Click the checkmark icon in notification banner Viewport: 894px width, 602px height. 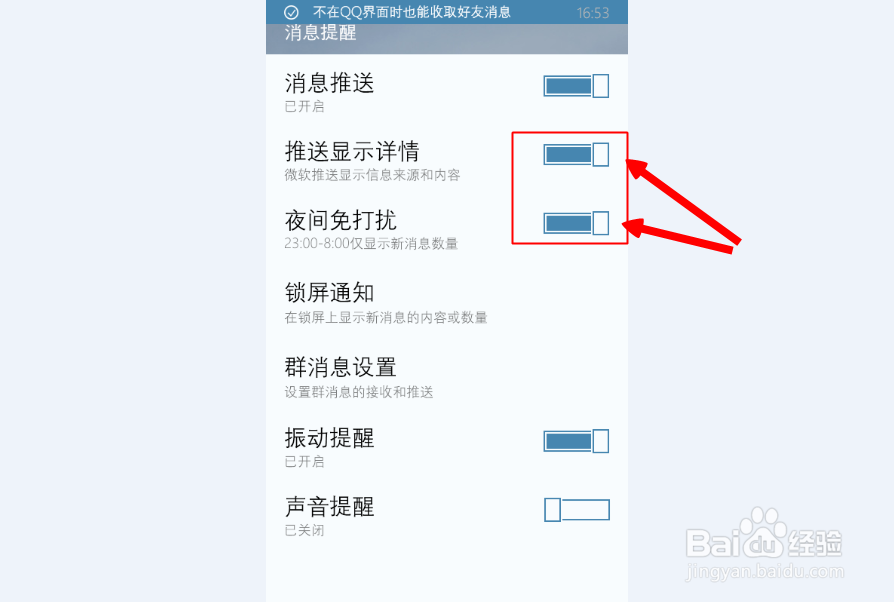tap(291, 13)
